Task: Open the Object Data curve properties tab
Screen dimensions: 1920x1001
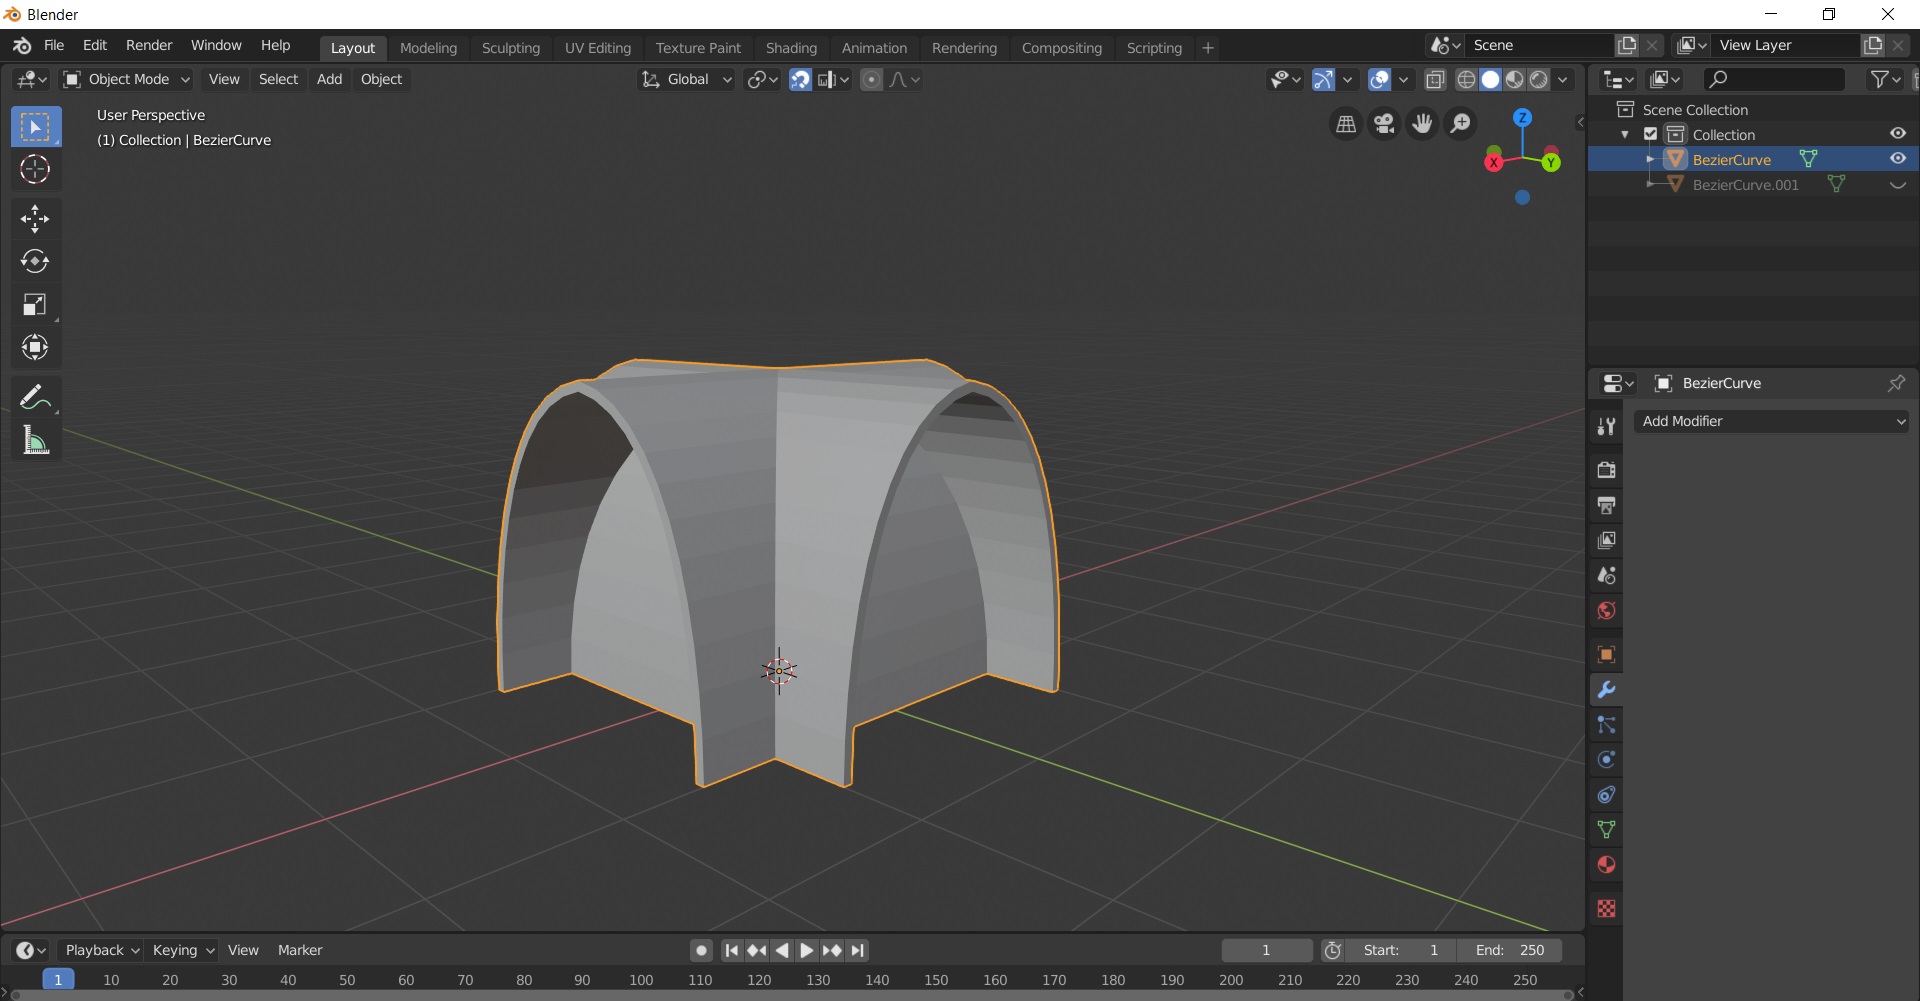Action: [1606, 829]
